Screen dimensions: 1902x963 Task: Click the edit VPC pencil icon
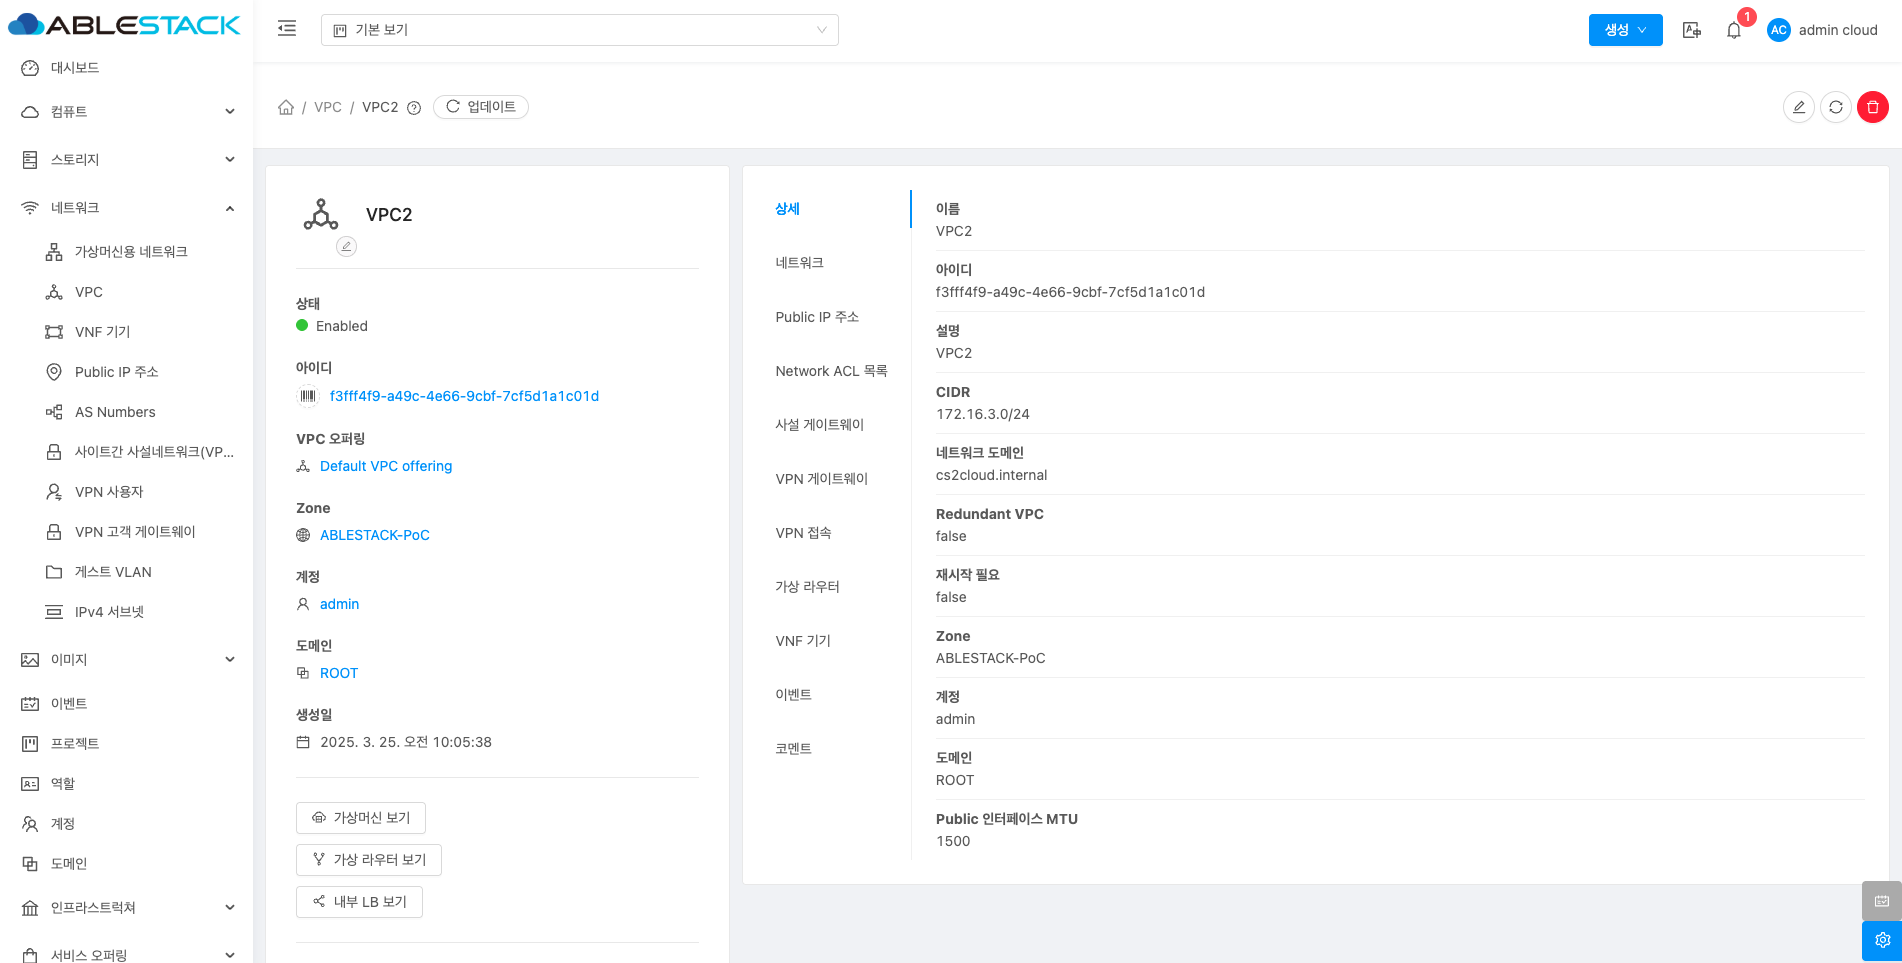[x=1798, y=107]
